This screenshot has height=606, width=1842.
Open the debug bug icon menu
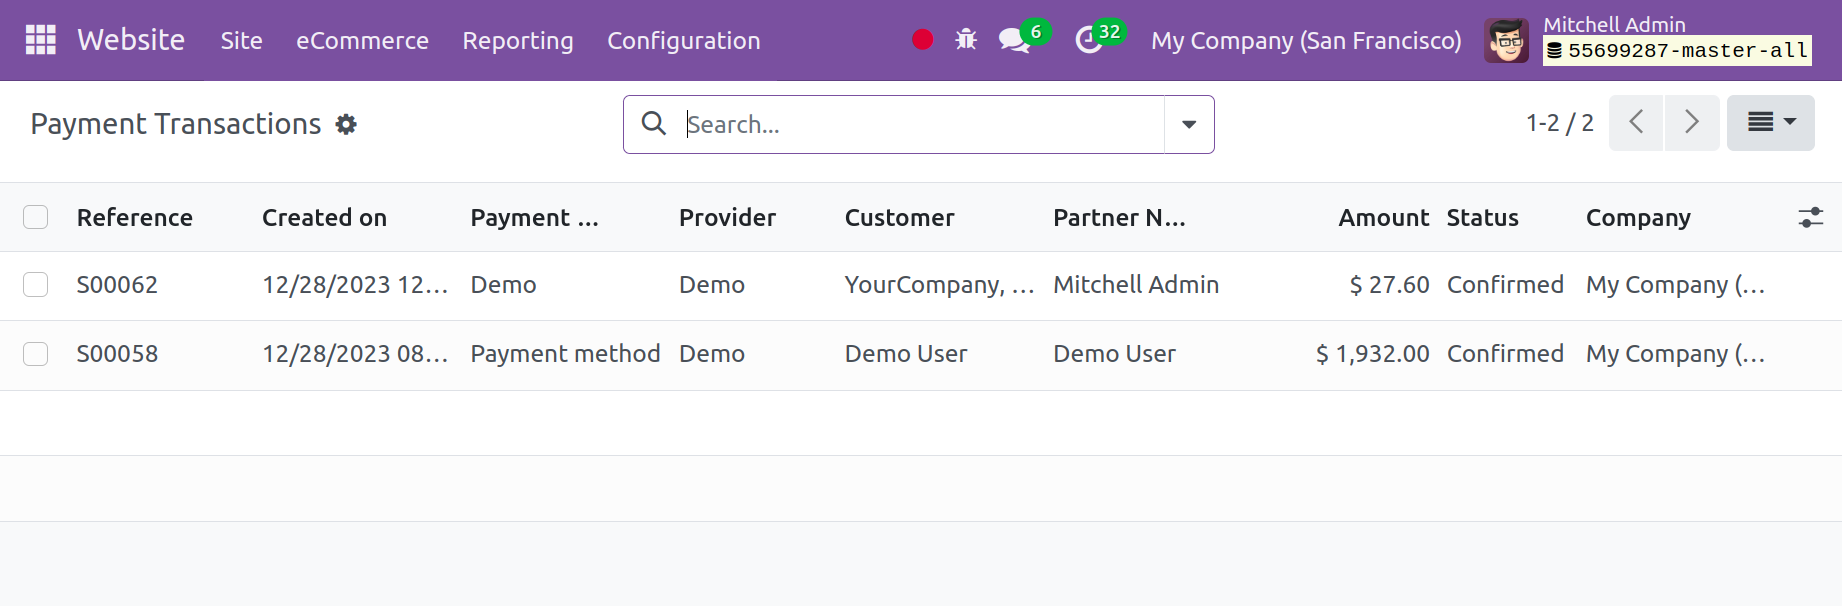click(965, 40)
